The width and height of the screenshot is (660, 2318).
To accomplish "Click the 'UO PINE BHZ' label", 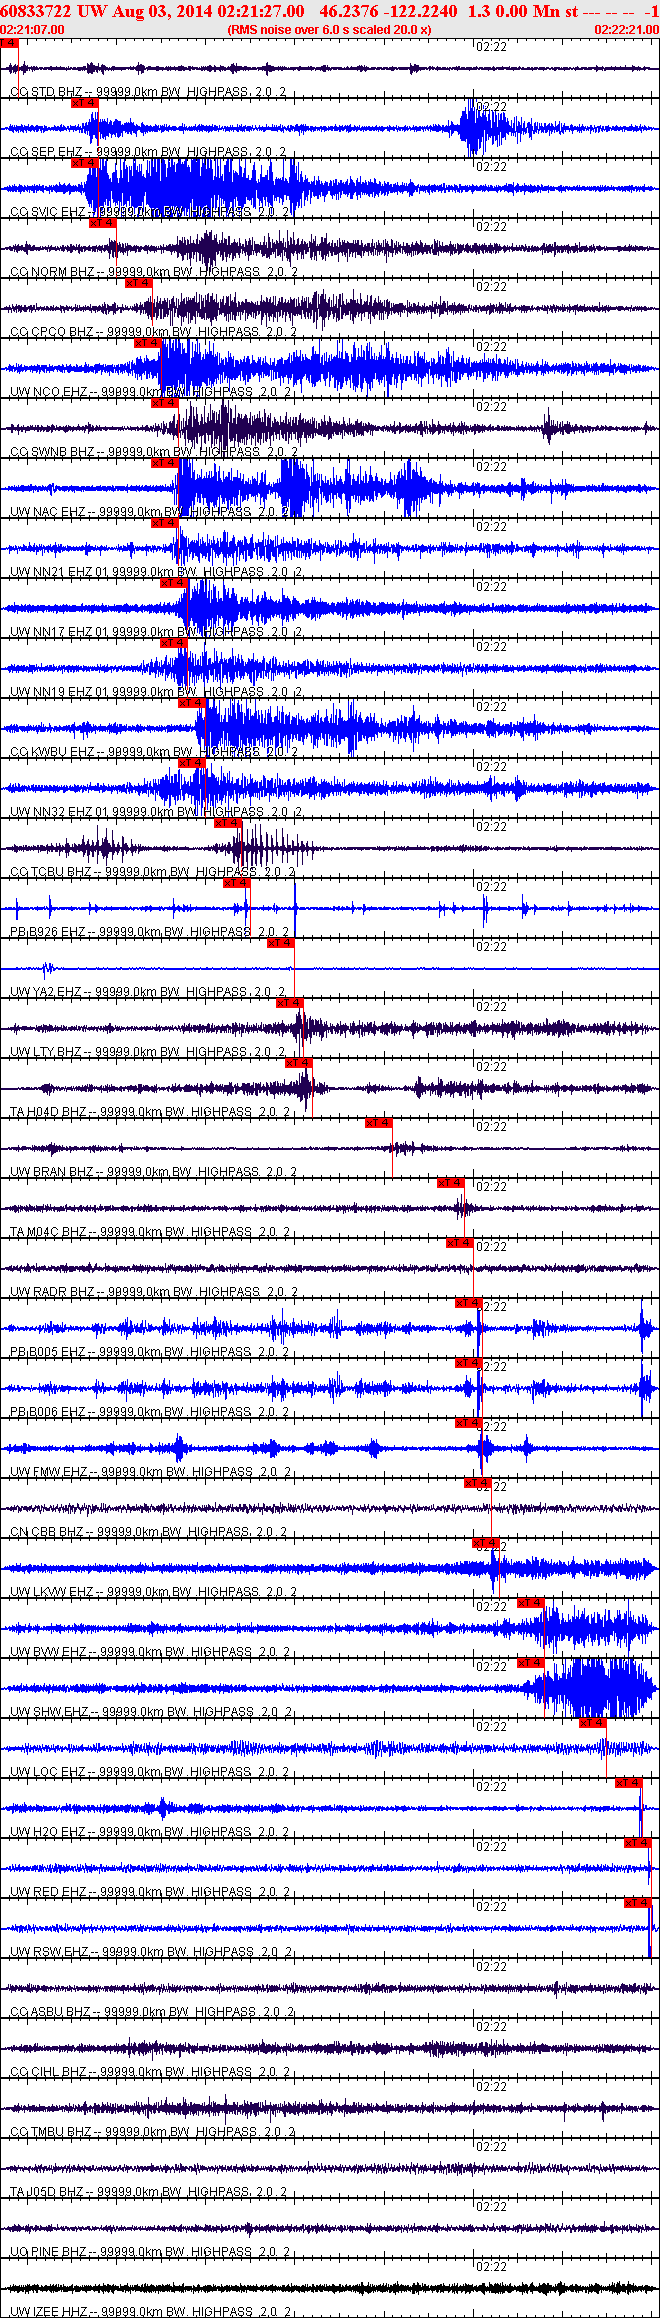I will coord(49,2252).
